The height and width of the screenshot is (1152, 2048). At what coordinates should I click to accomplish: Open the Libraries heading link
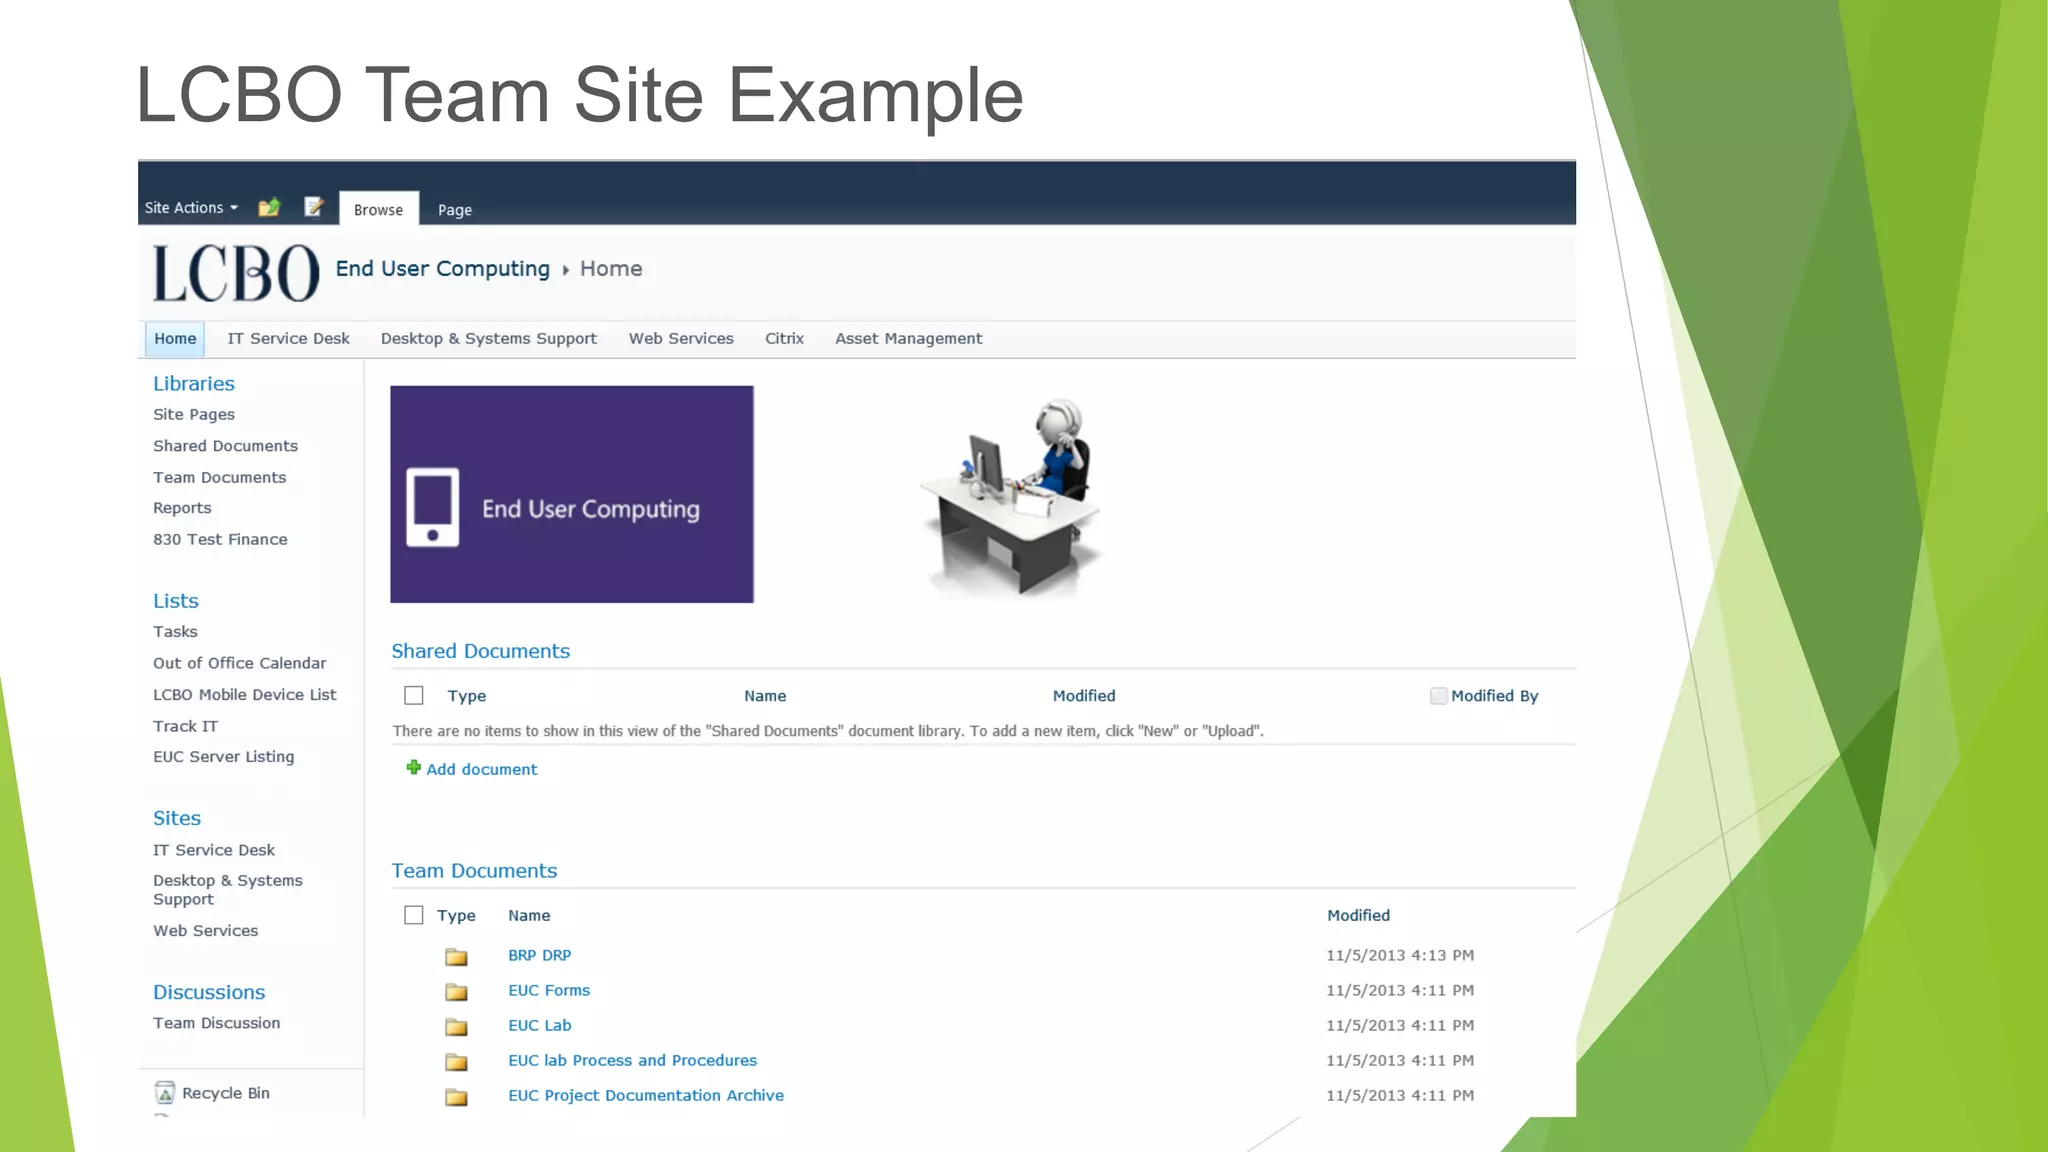tap(194, 384)
